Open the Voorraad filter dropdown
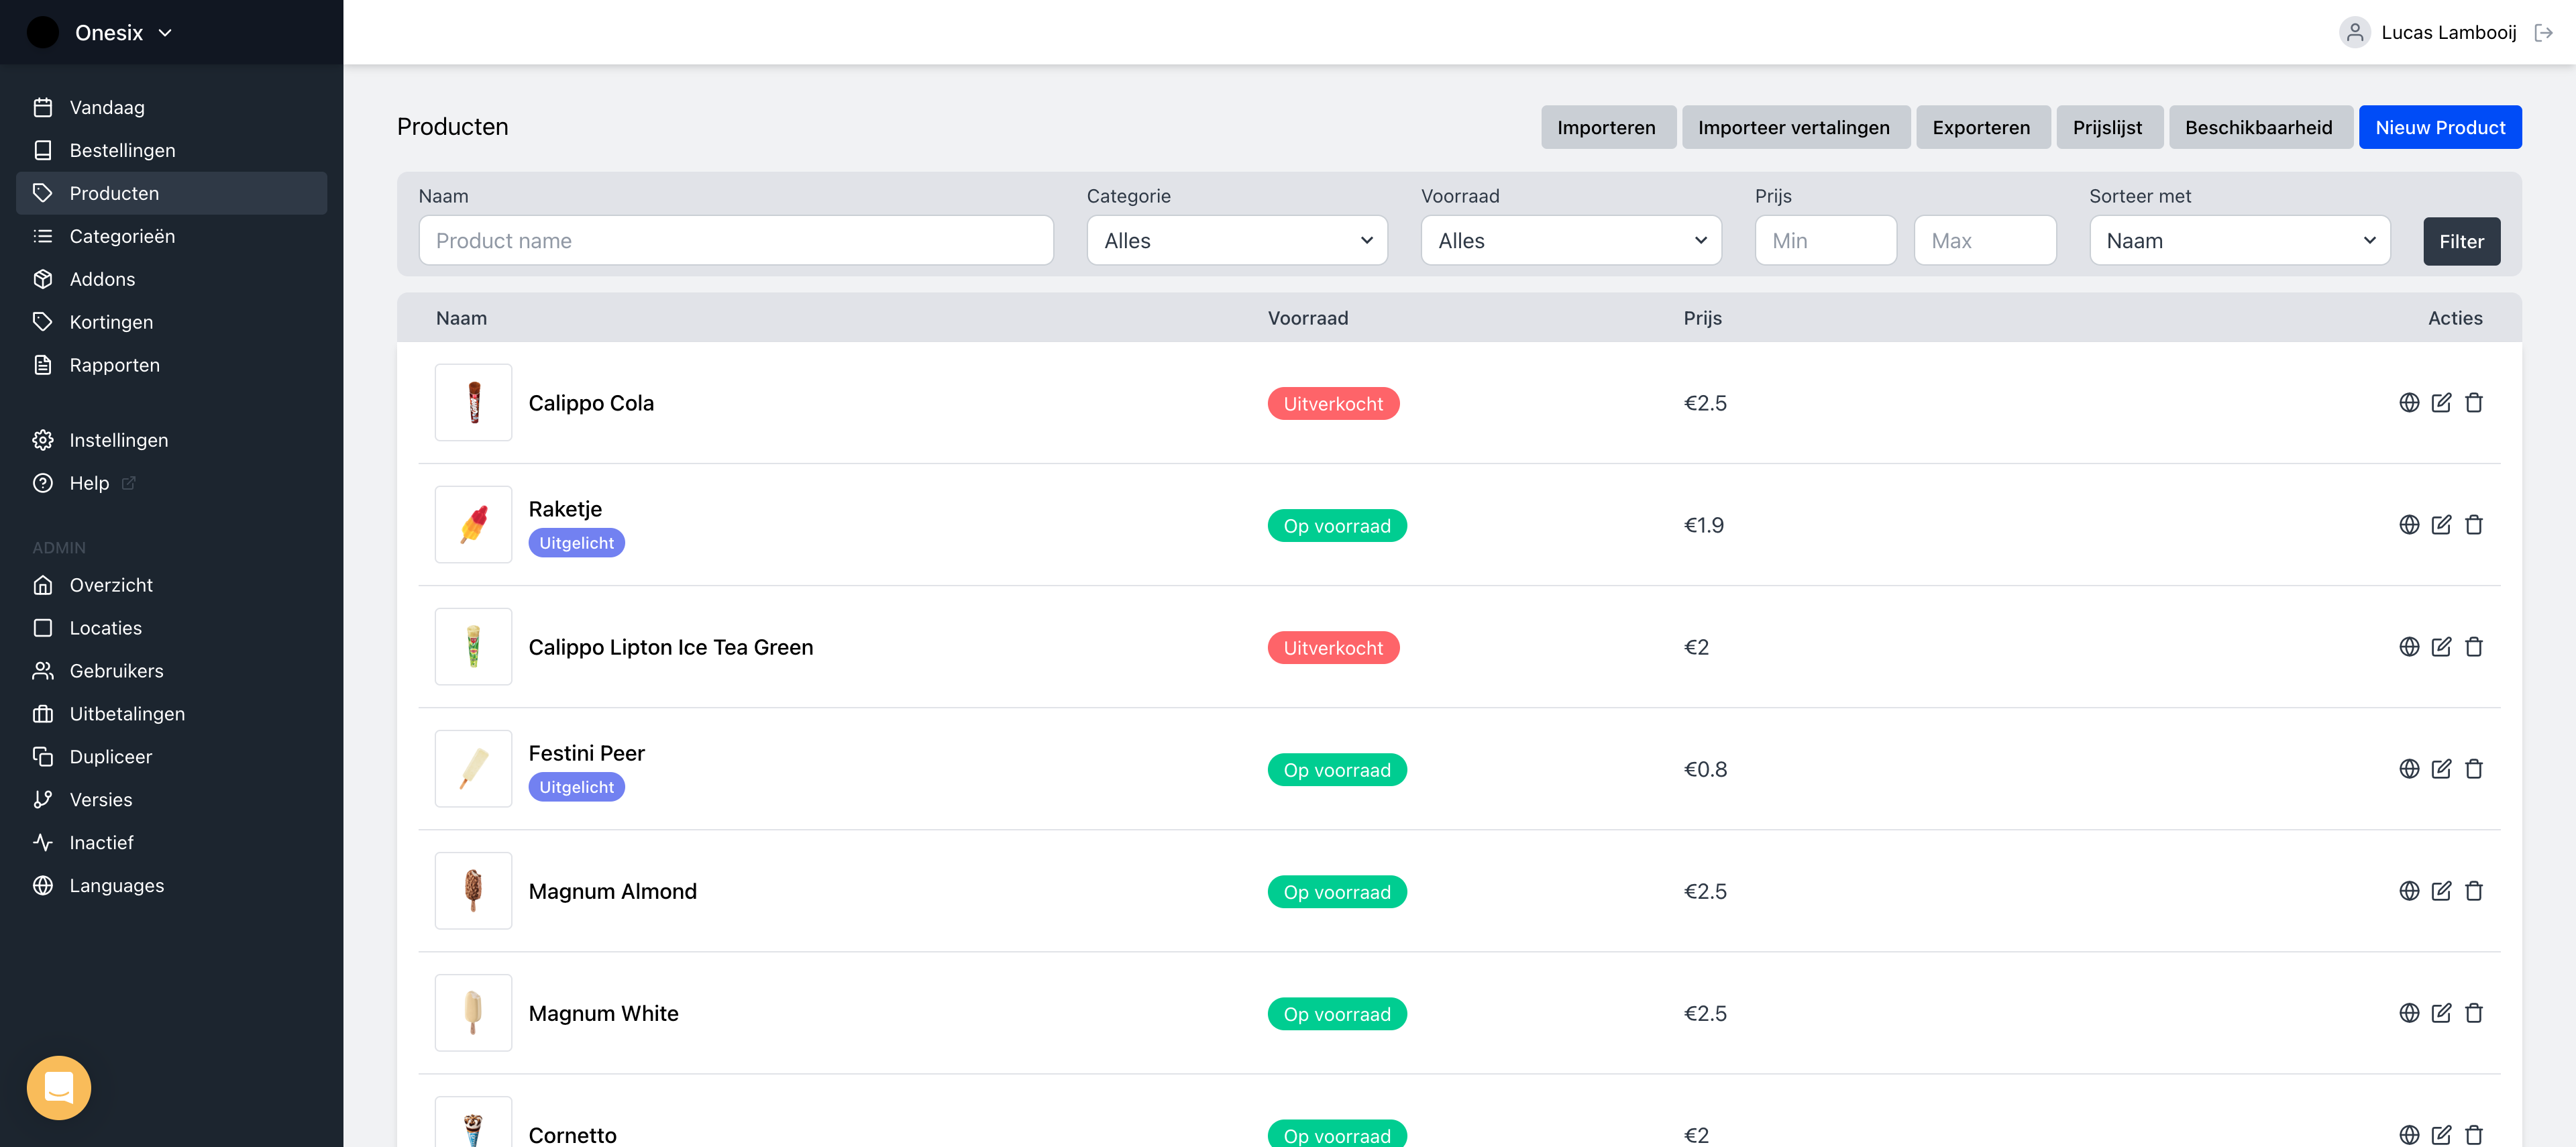Screen dimensions: 2576x1147 tap(1571, 240)
